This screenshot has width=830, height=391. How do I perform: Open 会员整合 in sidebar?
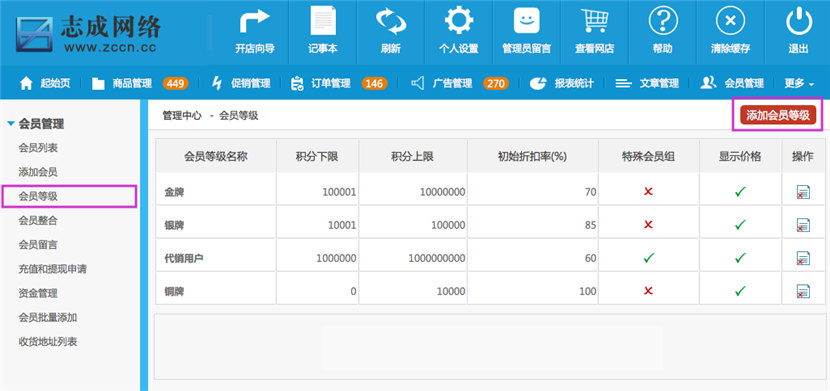[x=38, y=221]
